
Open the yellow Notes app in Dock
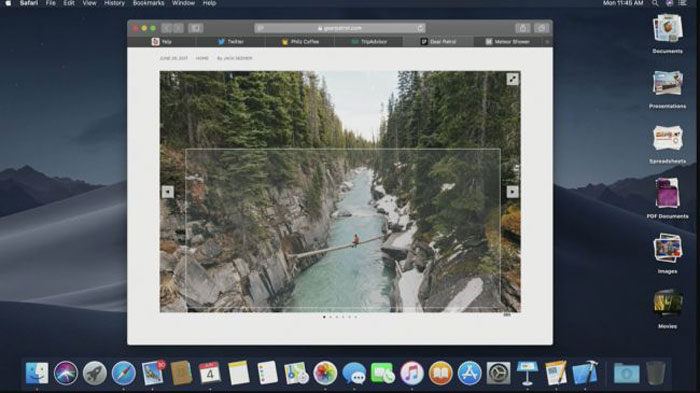(x=239, y=373)
